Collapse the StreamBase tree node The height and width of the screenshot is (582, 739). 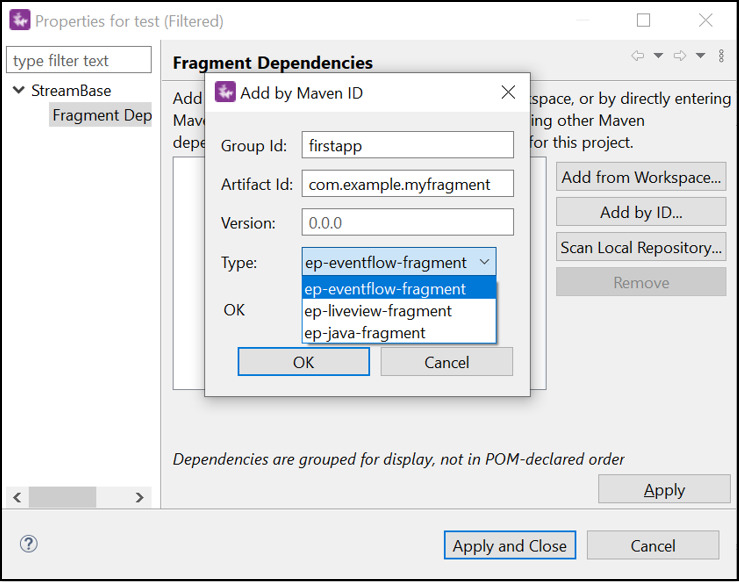coord(19,90)
